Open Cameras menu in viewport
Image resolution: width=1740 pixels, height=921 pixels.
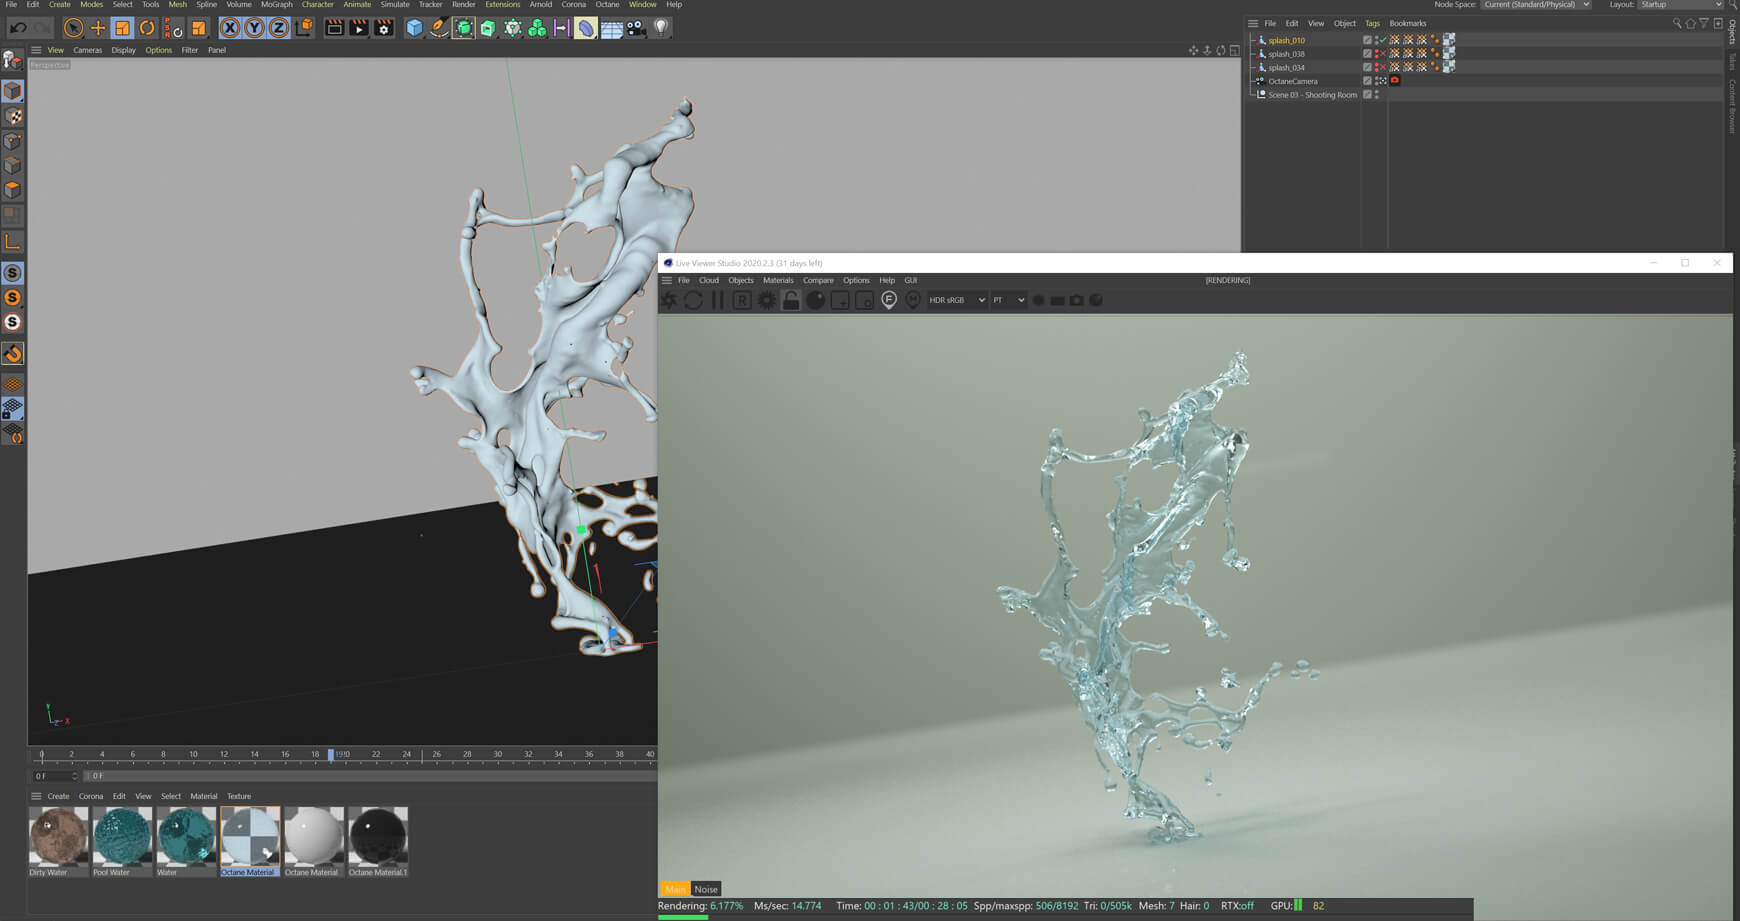pyautogui.click(x=87, y=50)
